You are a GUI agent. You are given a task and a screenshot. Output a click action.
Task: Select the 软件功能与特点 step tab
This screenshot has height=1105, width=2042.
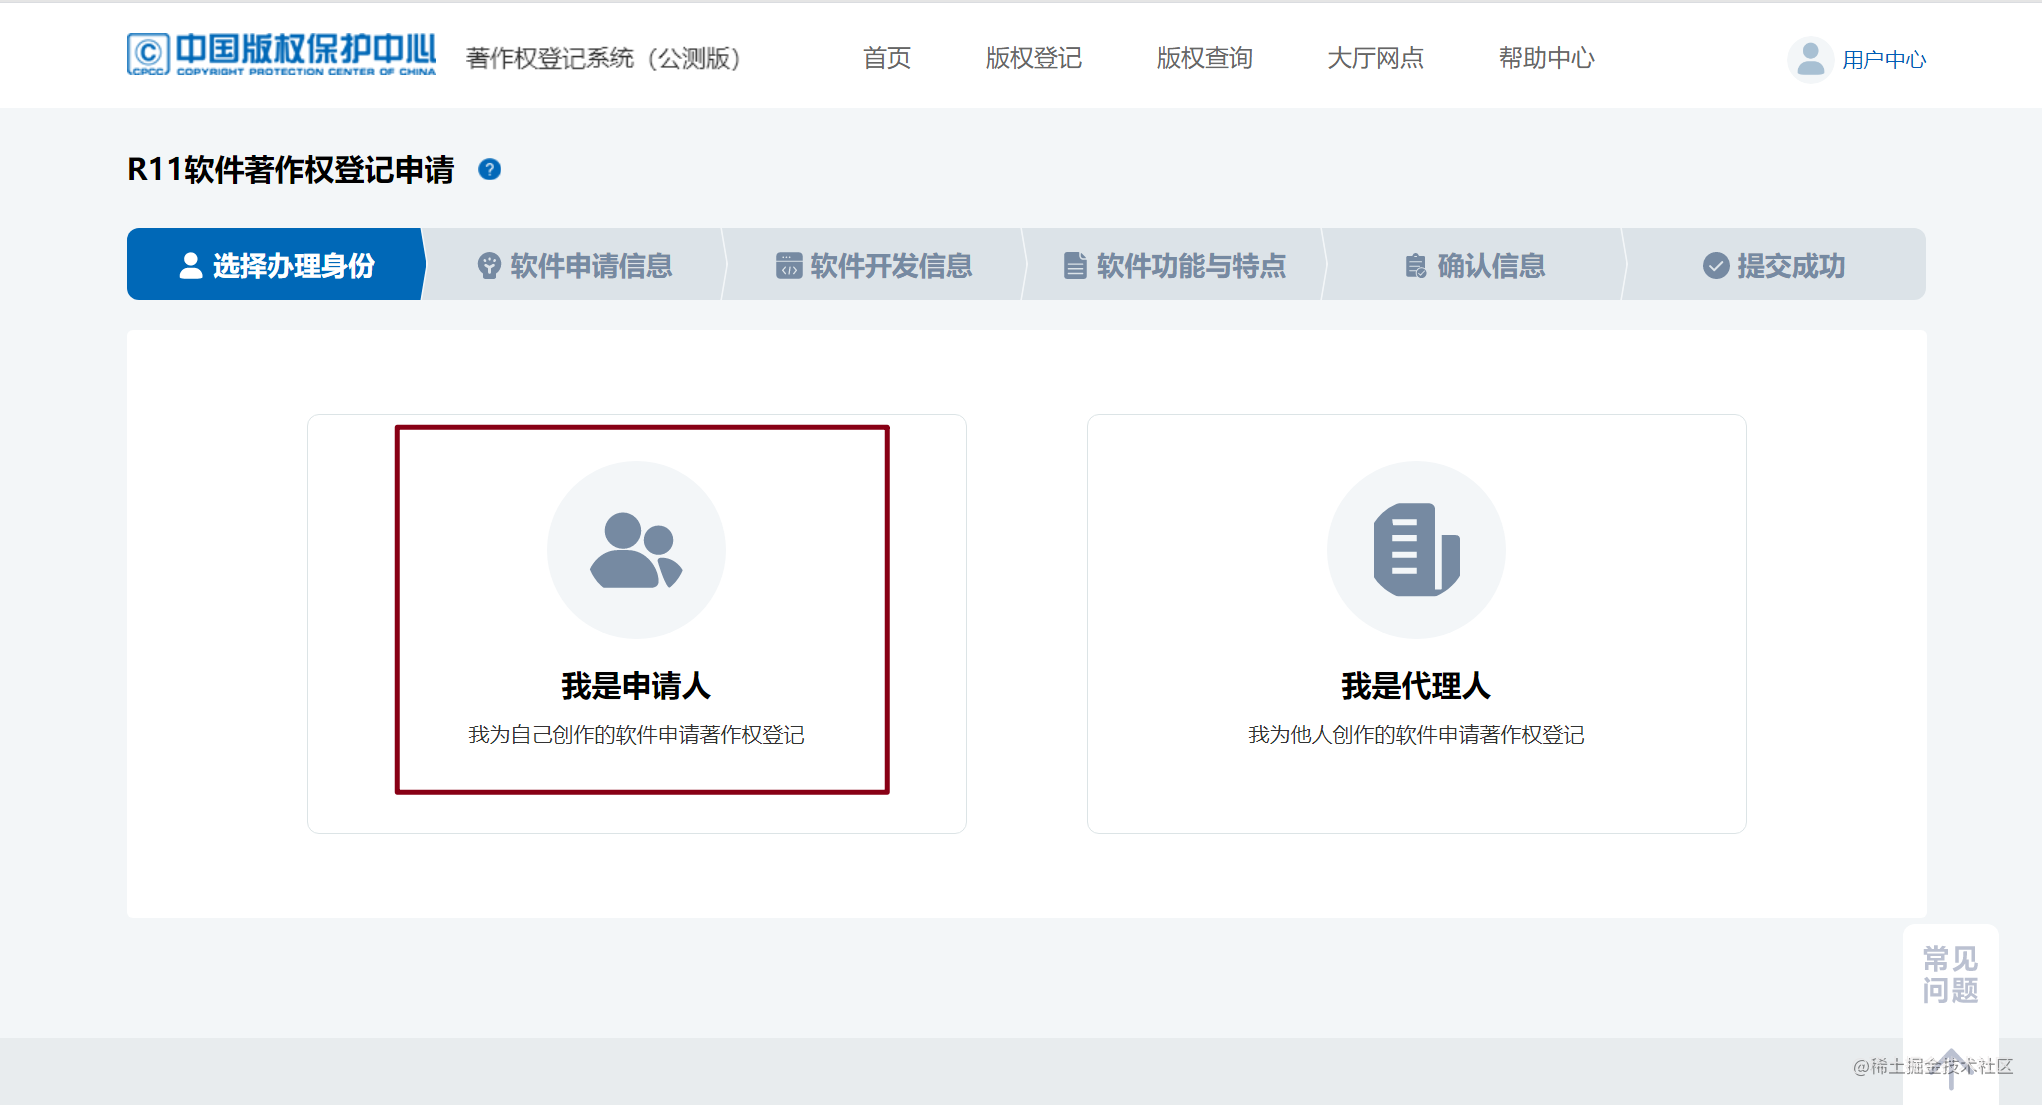[x=1175, y=264]
